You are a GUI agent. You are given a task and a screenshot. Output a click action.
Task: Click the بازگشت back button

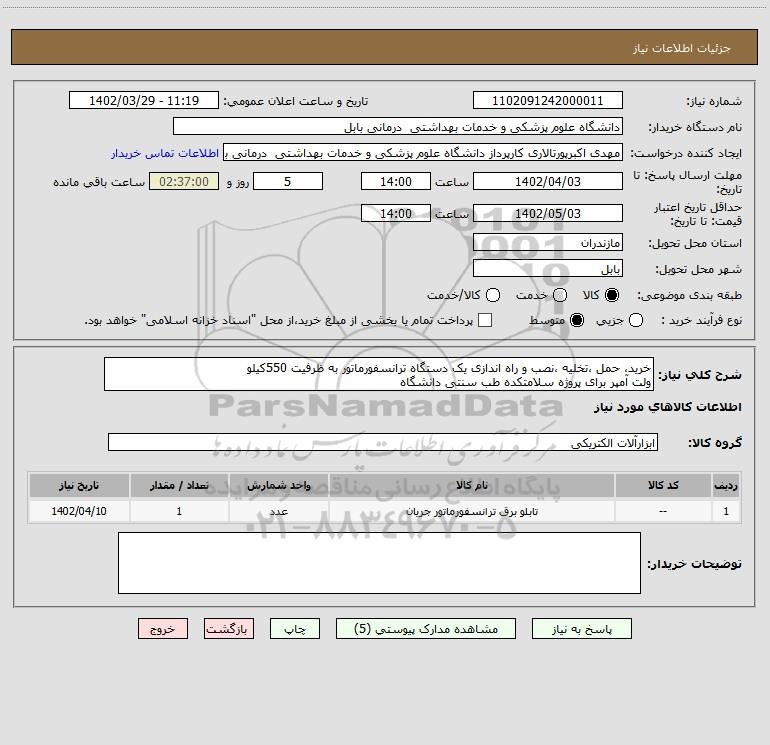(x=229, y=629)
